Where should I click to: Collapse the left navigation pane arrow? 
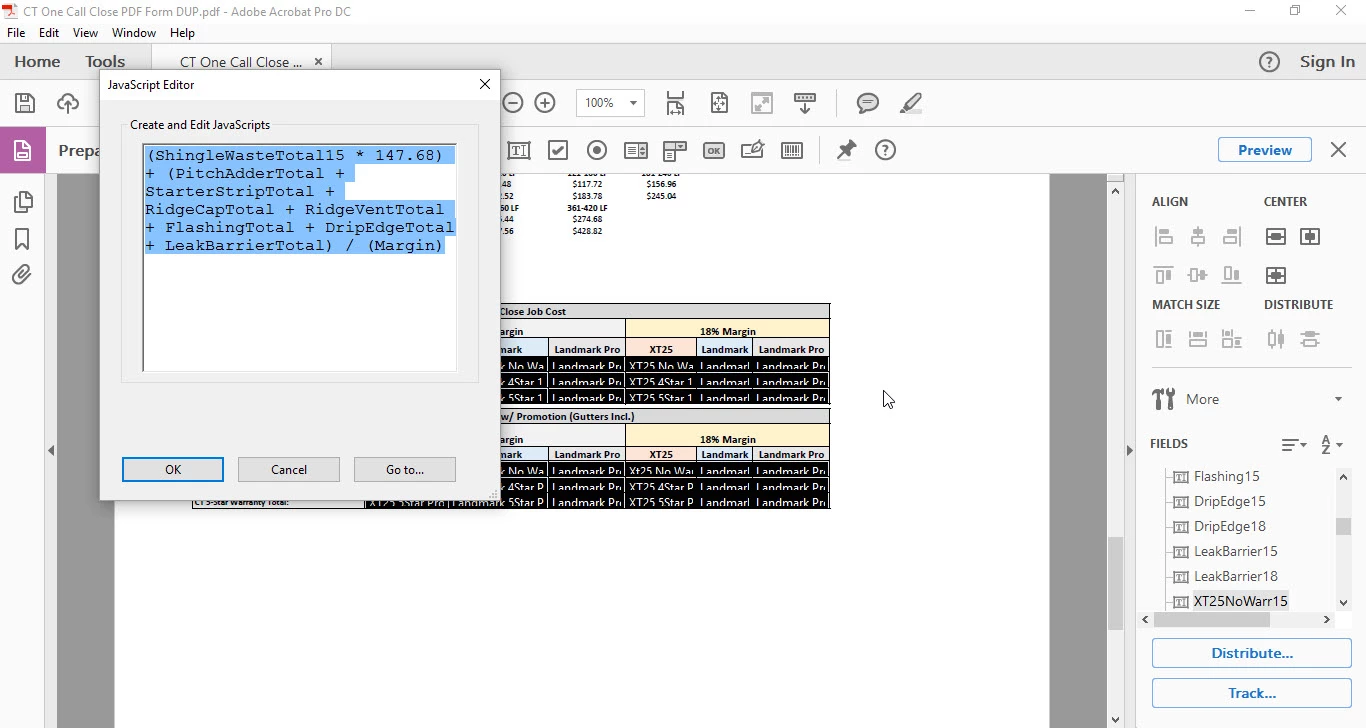pyautogui.click(x=51, y=450)
